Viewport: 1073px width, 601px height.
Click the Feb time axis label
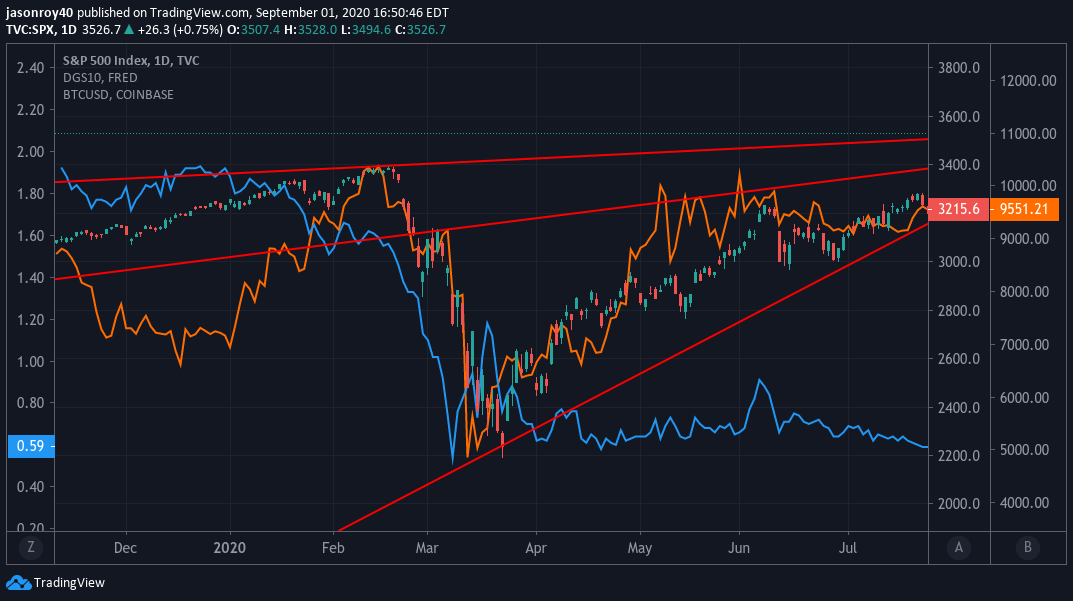[333, 548]
